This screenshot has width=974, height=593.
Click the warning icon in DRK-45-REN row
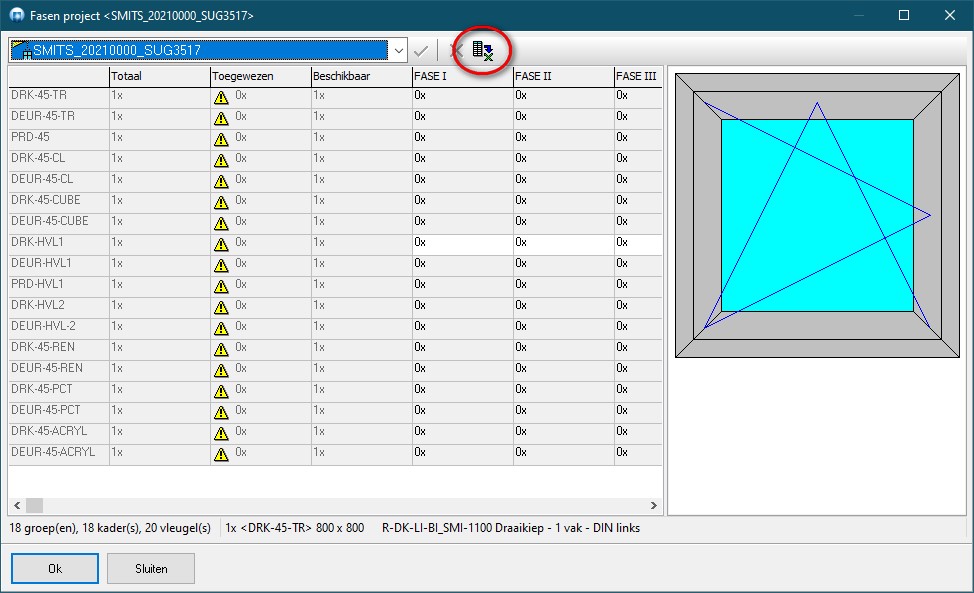[x=221, y=350]
